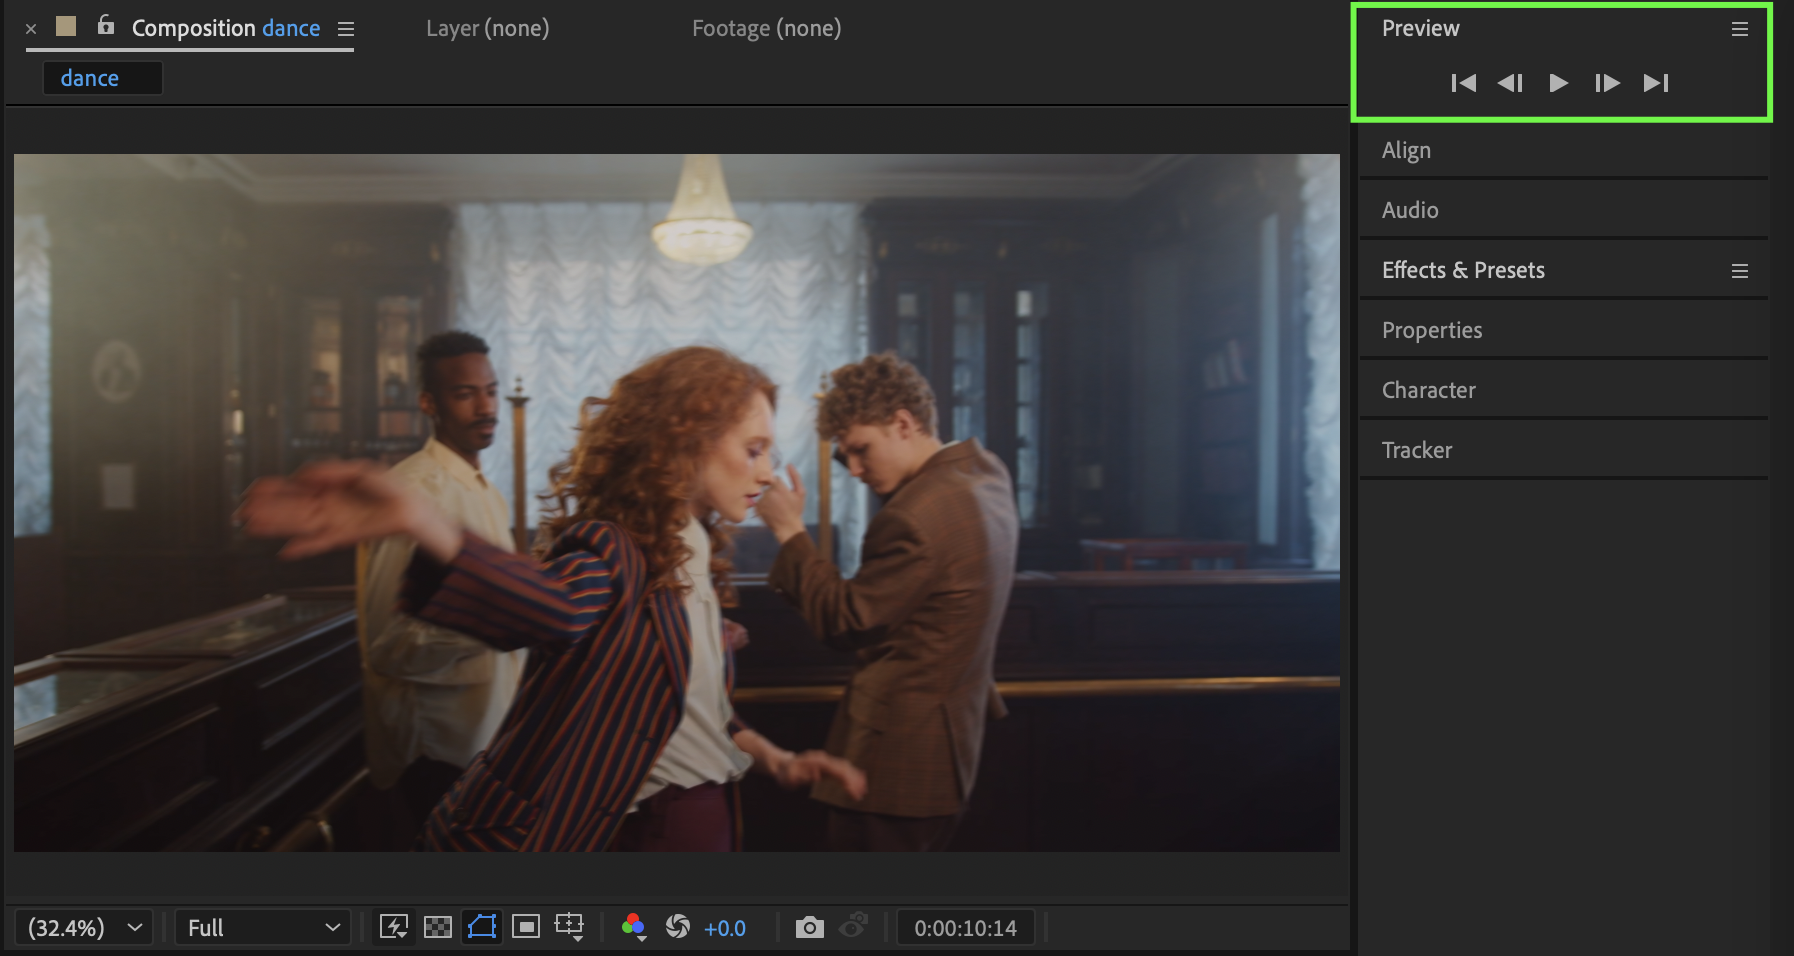Switch to the Layer (none) tab

(x=487, y=28)
